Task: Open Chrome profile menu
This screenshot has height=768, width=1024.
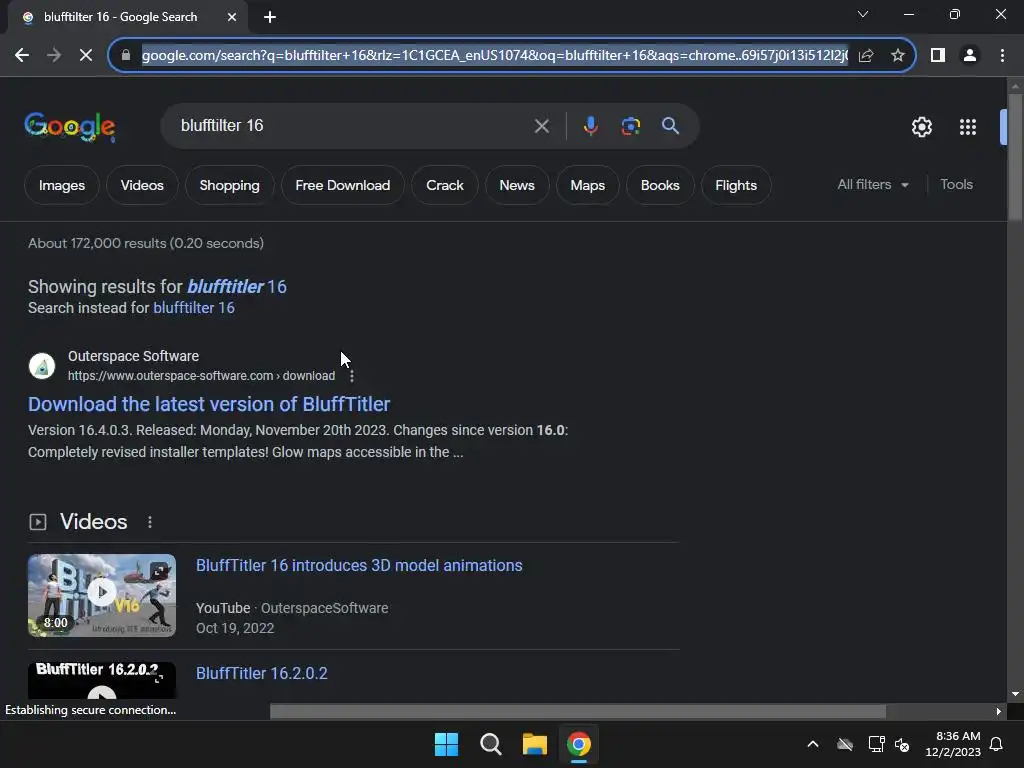Action: pyautogui.click(x=970, y=56)
